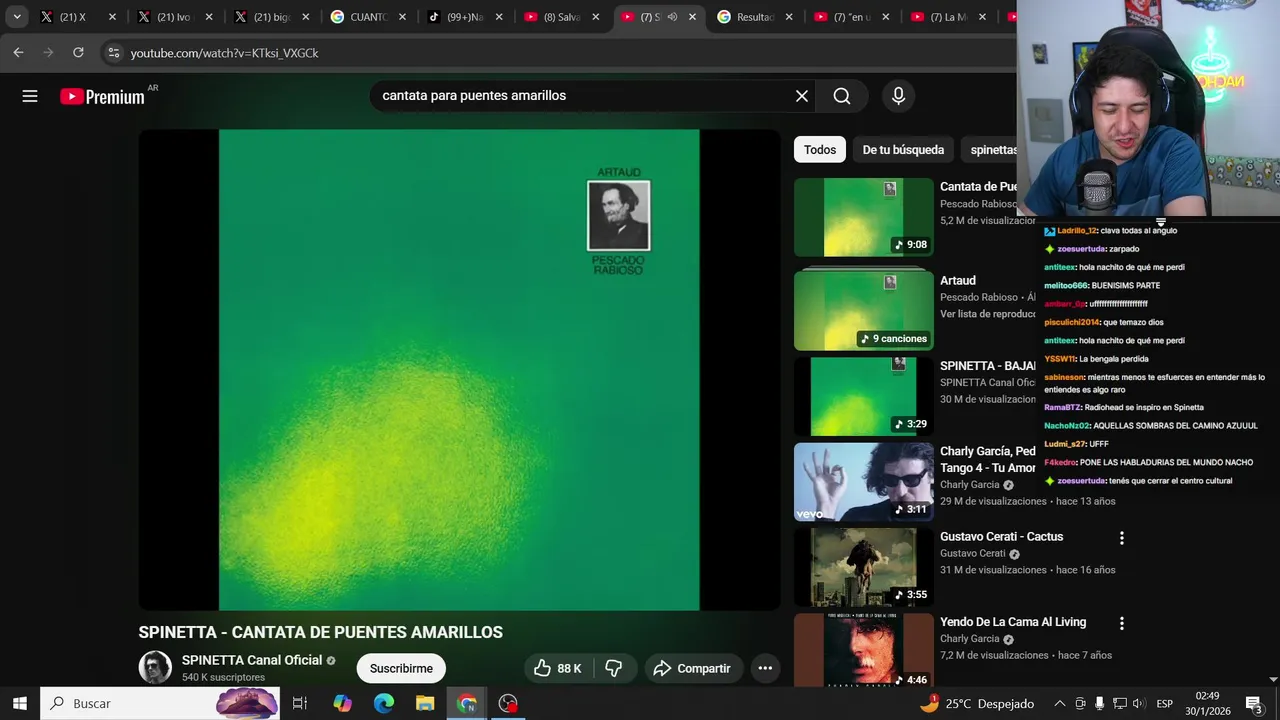Open the Charly García 3:11 vevo thumbnail

864,482
